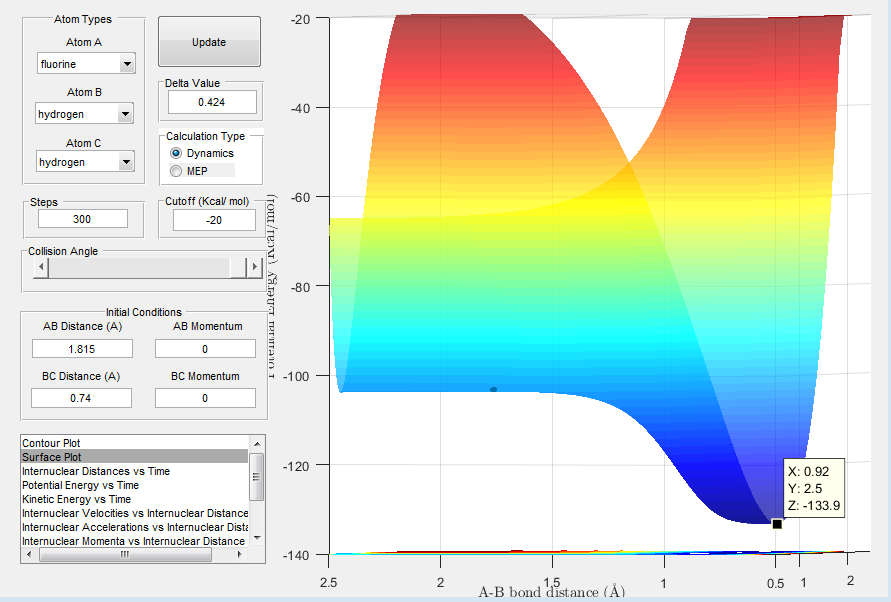Select Potential Energy vs Time
Viewport: 891px width, 602px height.
(135, 485)
